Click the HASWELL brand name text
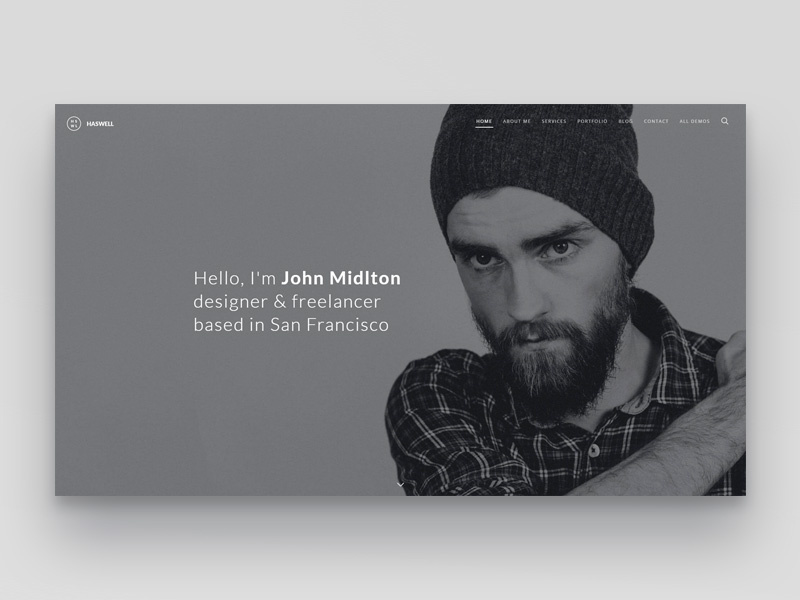Screen dimensions: 800x600 (100, 124)
